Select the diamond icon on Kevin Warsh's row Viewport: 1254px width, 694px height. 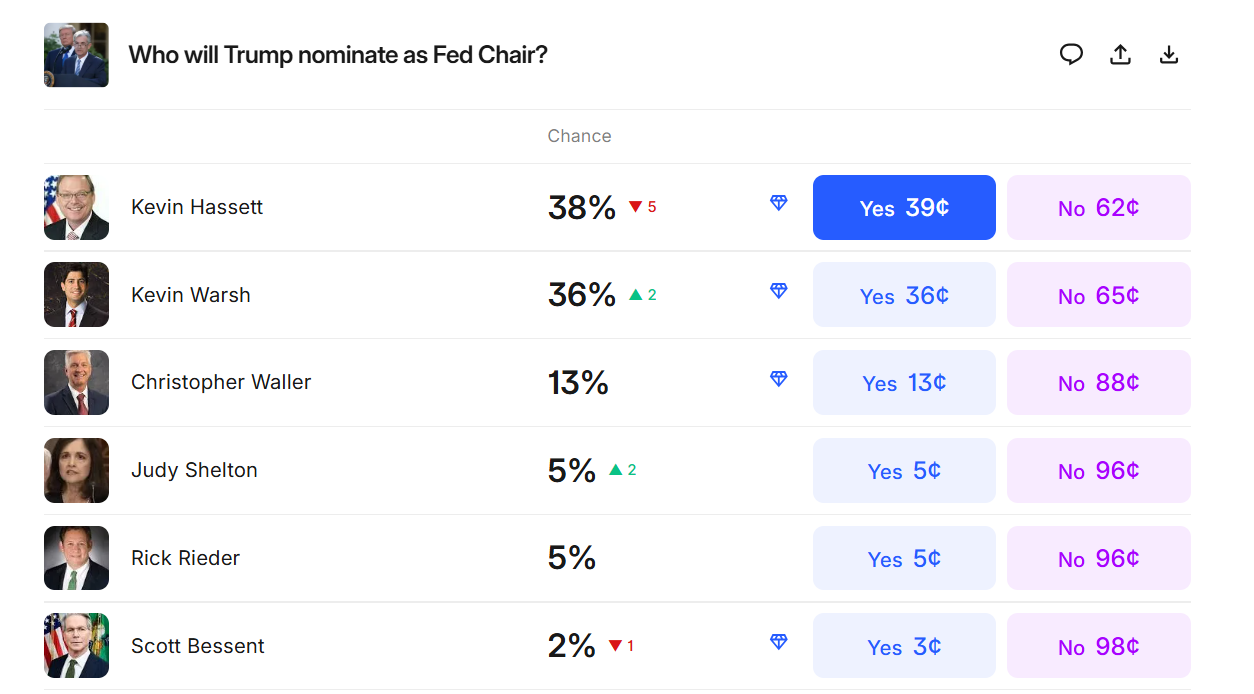click(x=778, y=291)
